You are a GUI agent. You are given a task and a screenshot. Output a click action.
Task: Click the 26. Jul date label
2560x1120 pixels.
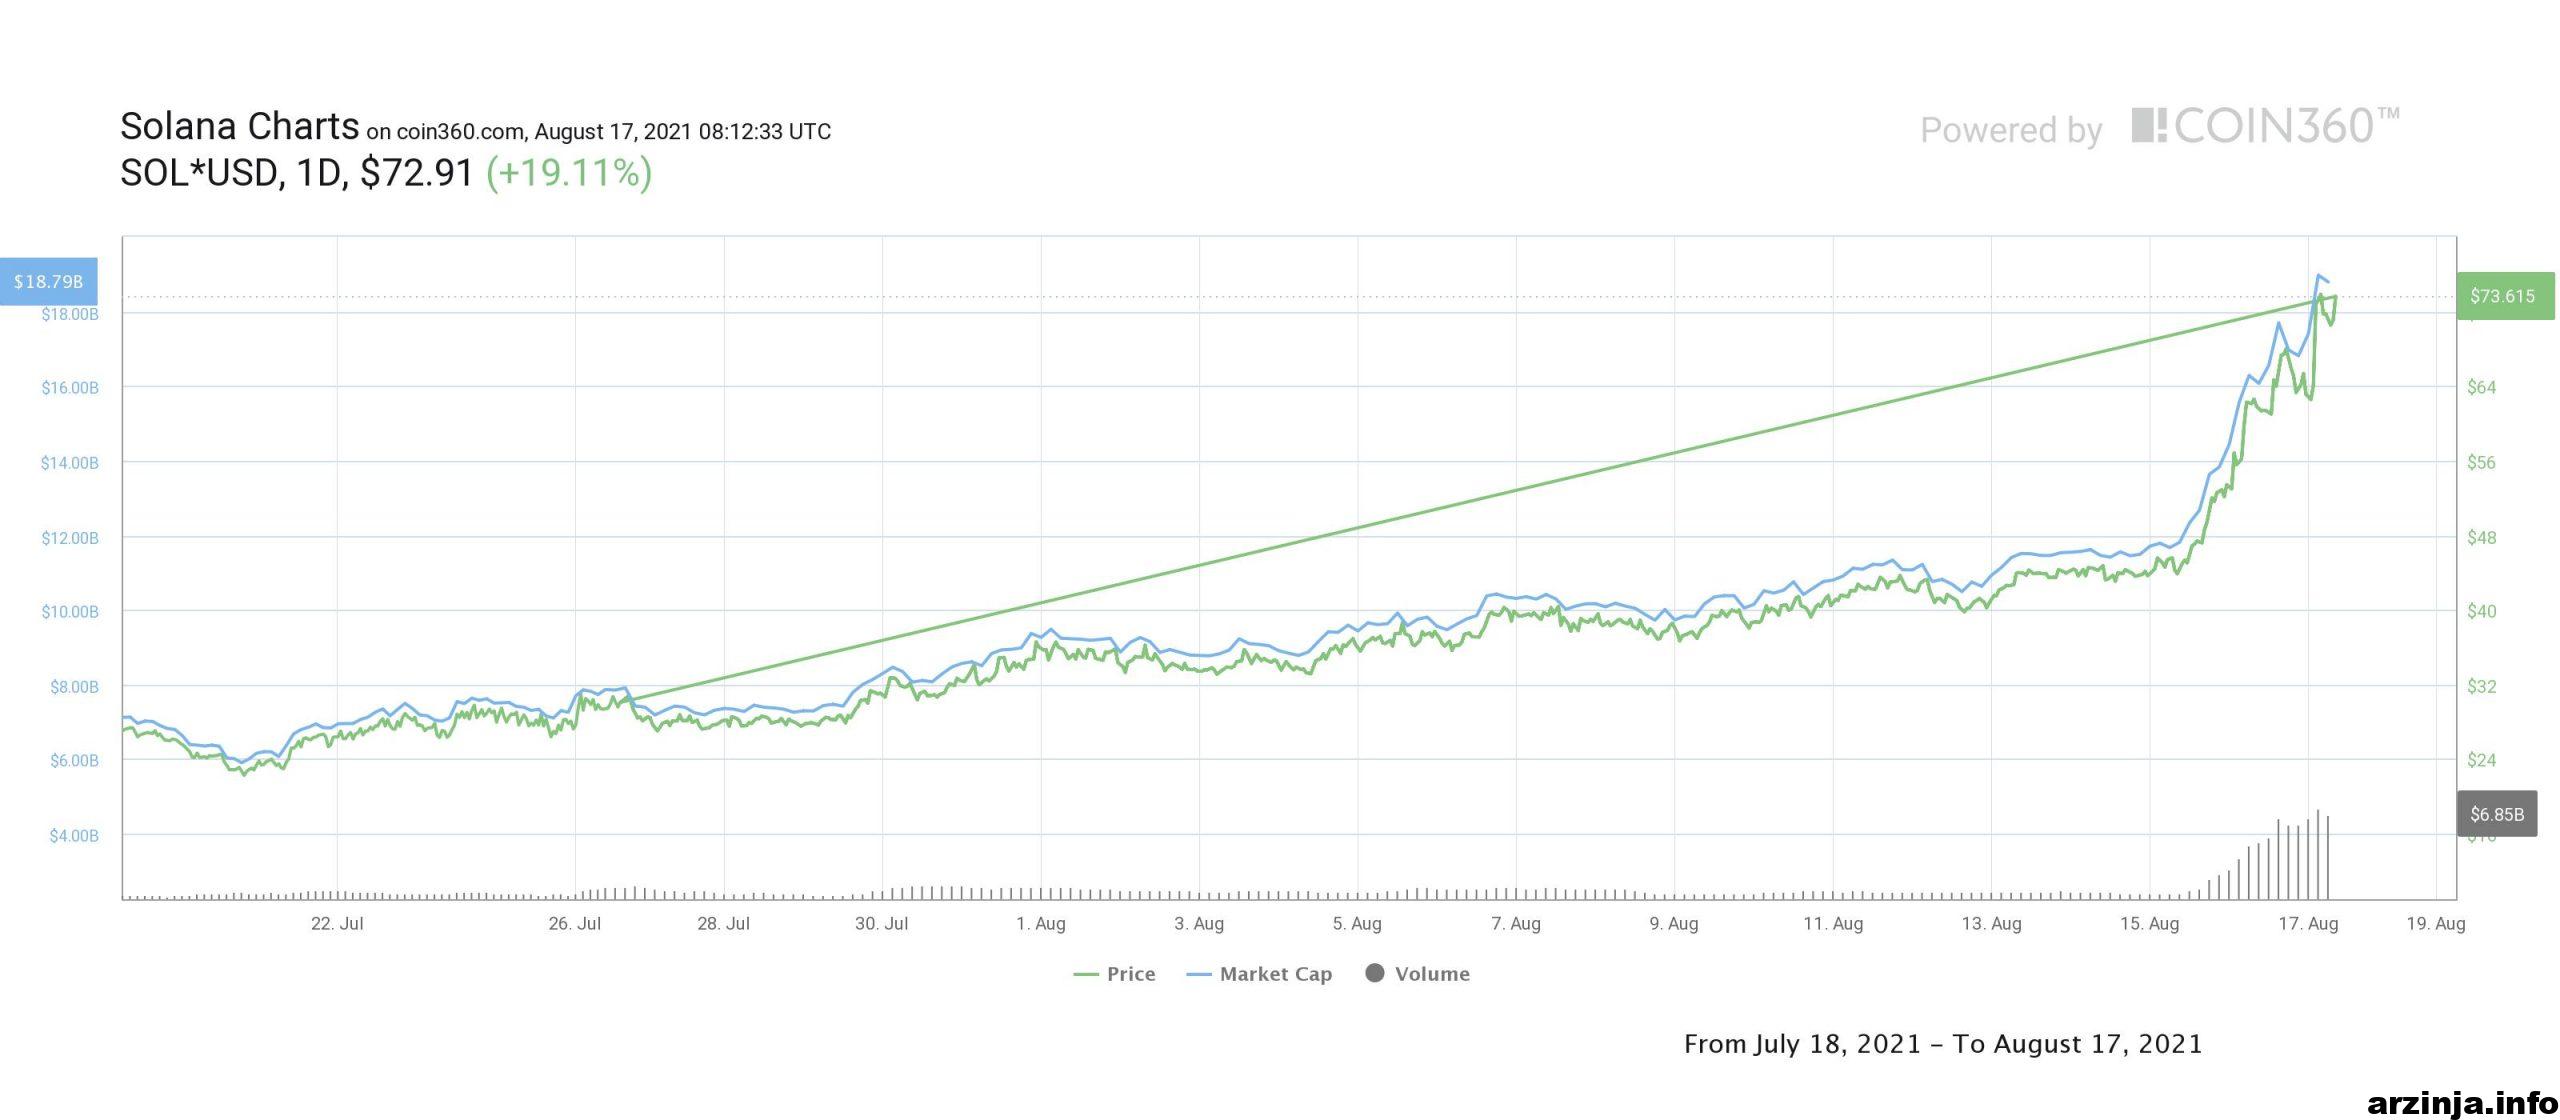pos(575,924)
